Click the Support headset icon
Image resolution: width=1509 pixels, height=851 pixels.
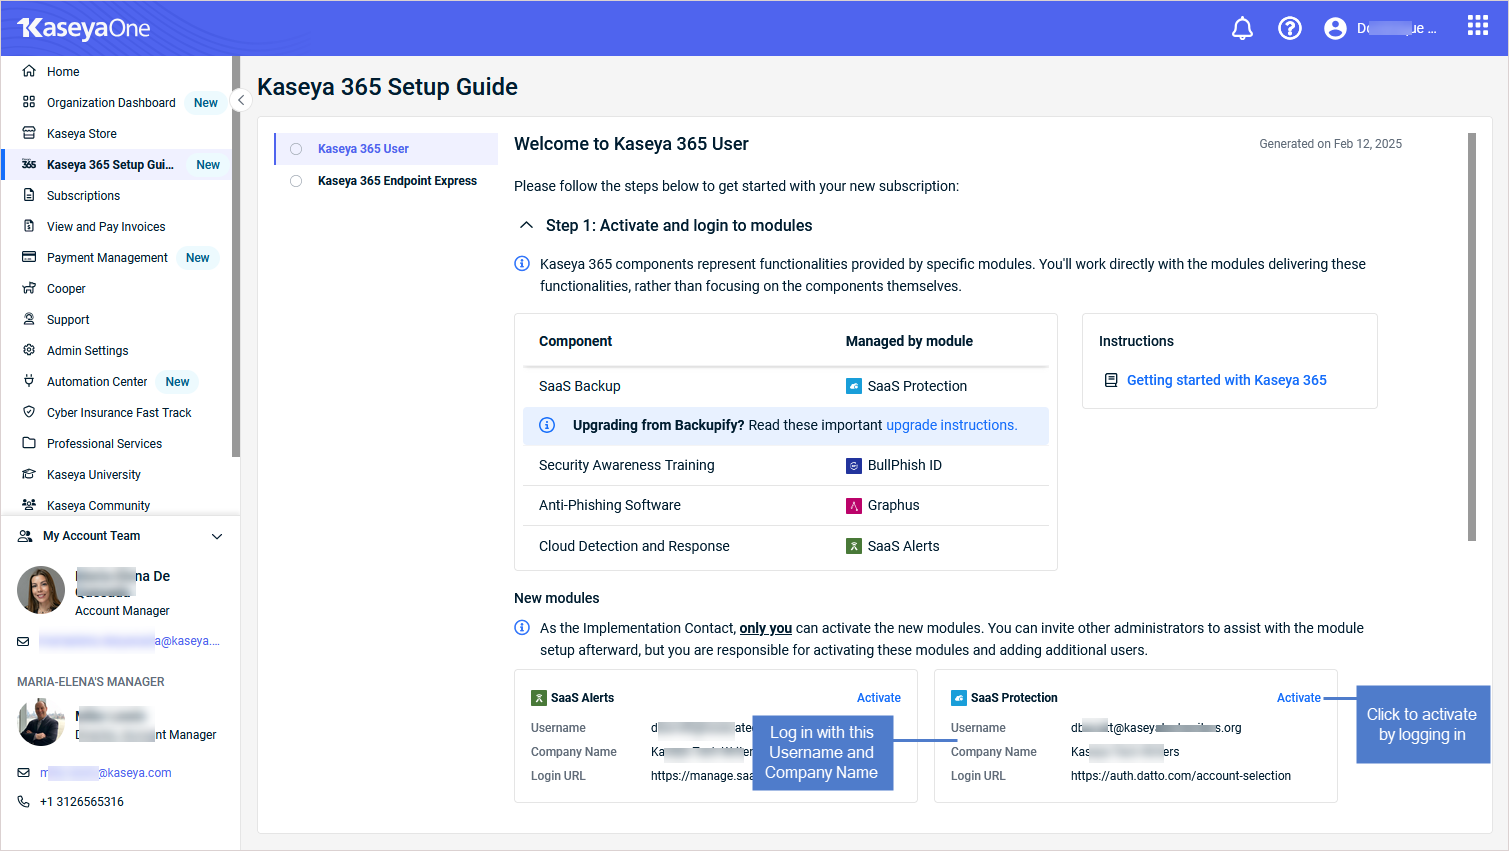[x=29, y=319]
